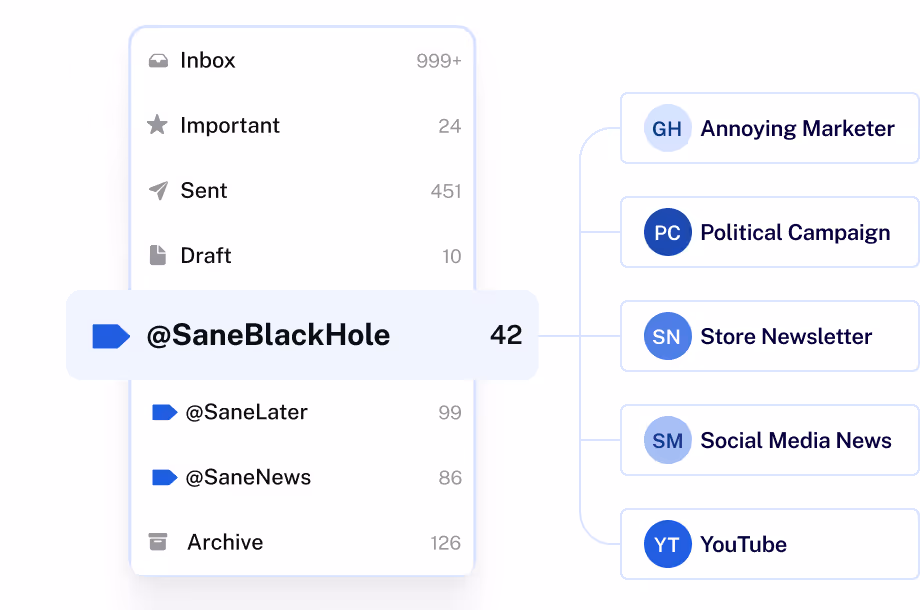This screenshot has height=610, width=920.
Task: Go to the Sent folder
Action: pos(303,190)
